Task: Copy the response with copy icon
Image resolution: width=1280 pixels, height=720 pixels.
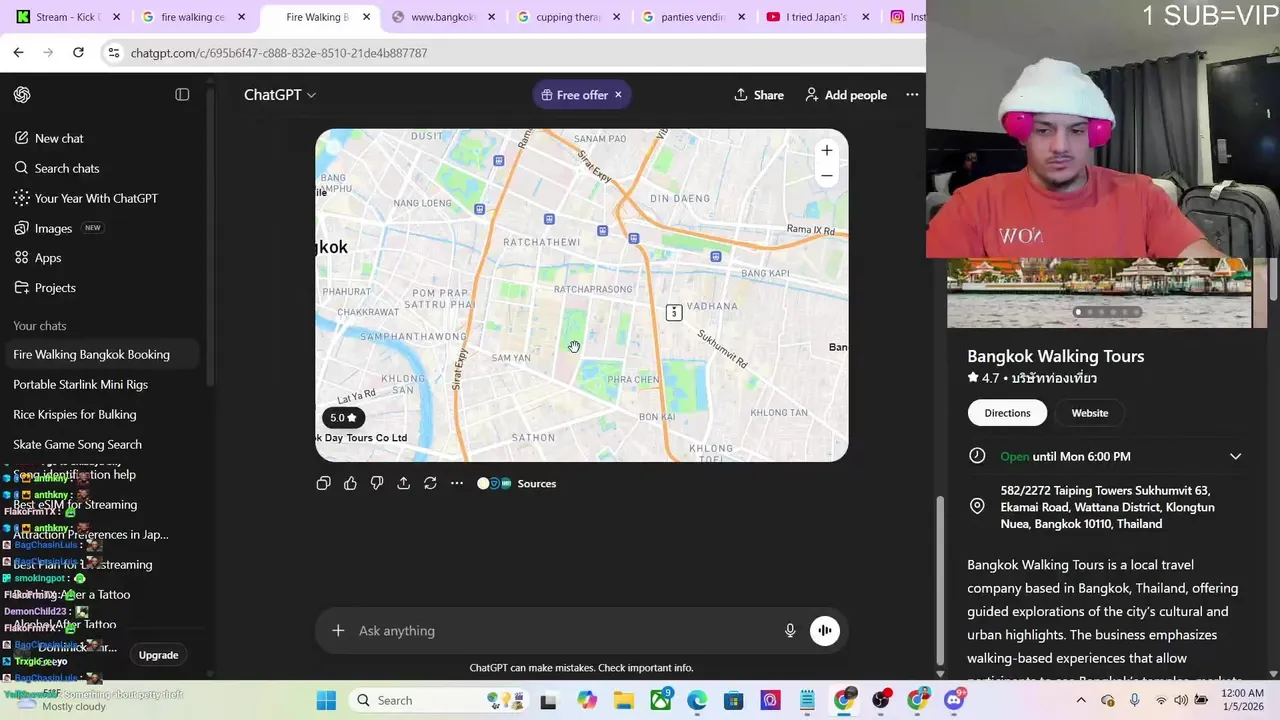Action: (323, 483)
